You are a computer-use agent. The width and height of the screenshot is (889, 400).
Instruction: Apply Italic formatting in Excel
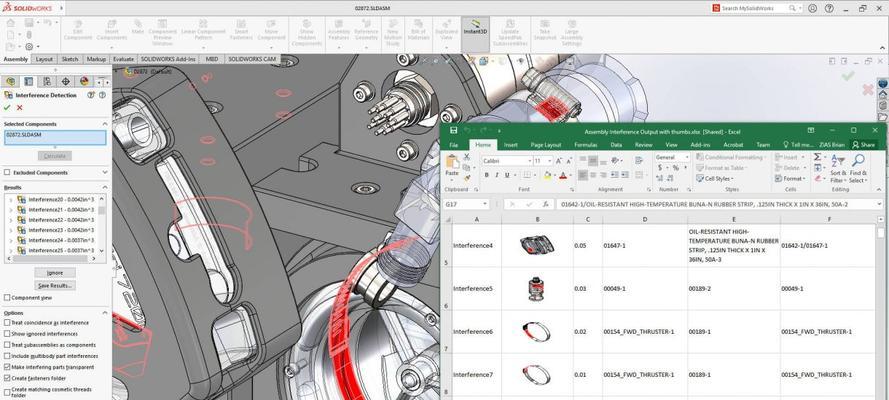[497, 175]
